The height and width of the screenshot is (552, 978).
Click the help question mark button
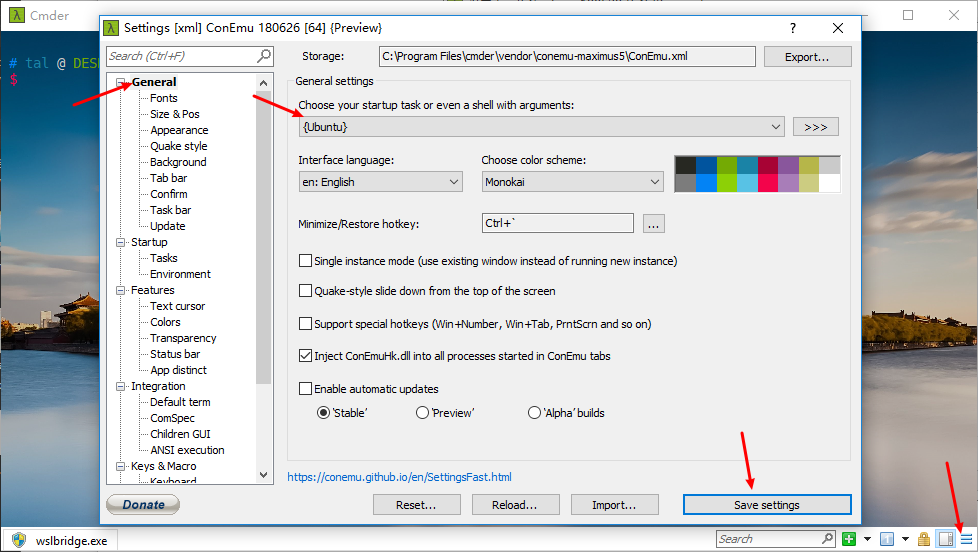(793, 28)
